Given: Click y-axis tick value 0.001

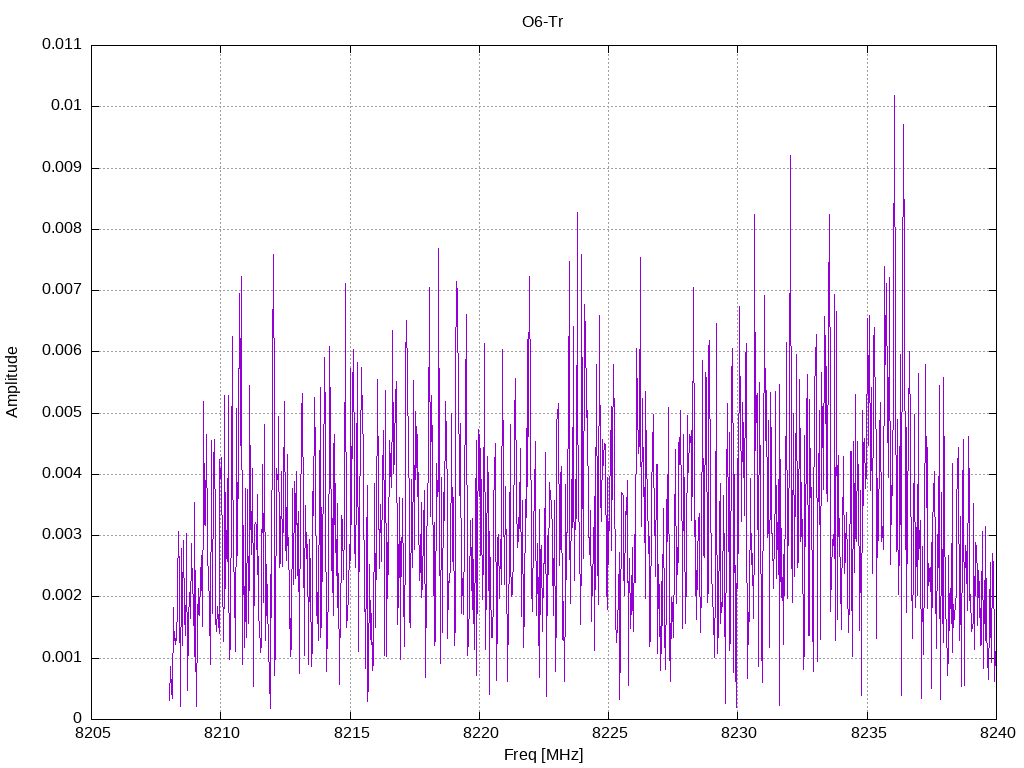Looking at the screenshot, I should (62, 657).
